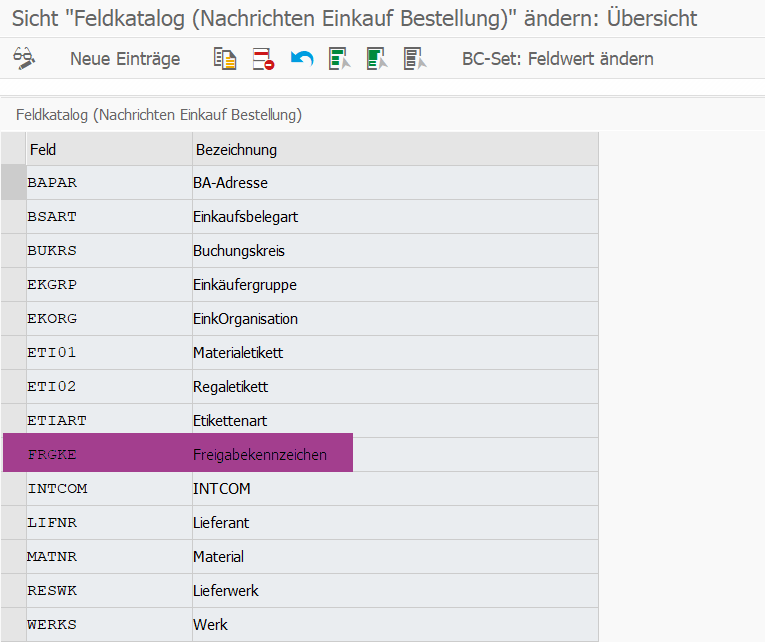Click the Select Block icon

[377, 59]
